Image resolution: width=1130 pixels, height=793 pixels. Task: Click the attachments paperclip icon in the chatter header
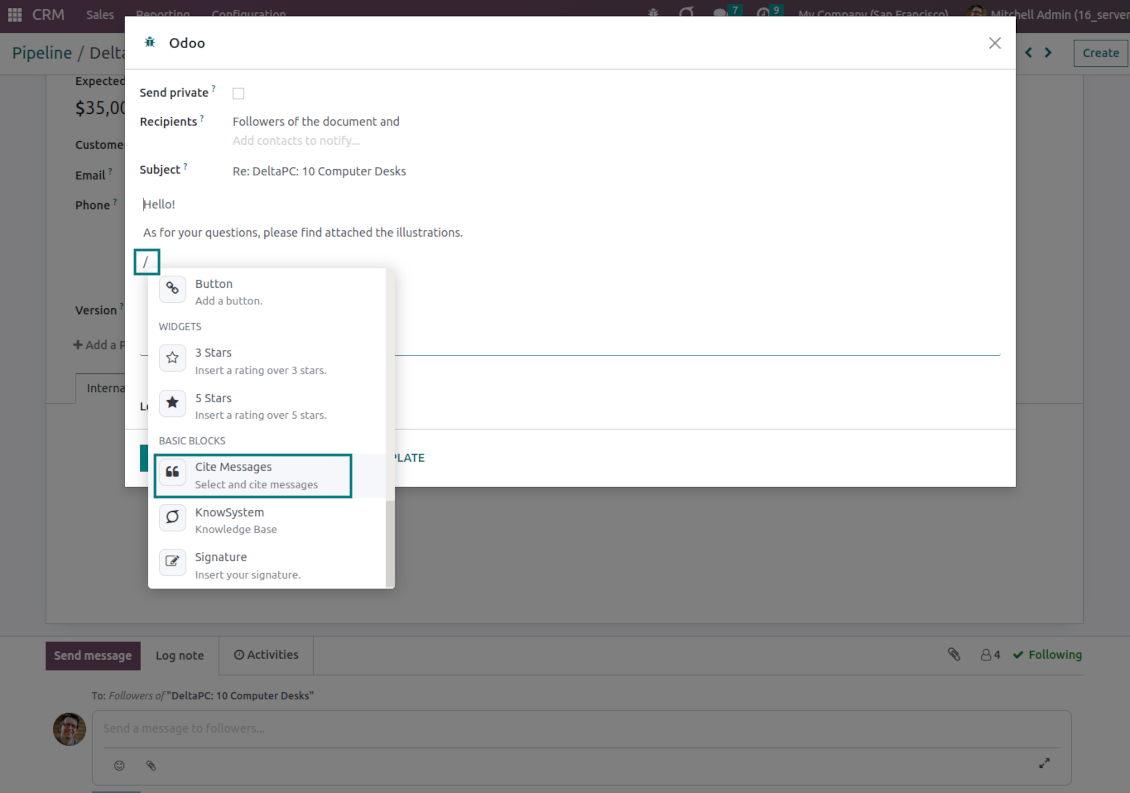click(x=953, y=655)
